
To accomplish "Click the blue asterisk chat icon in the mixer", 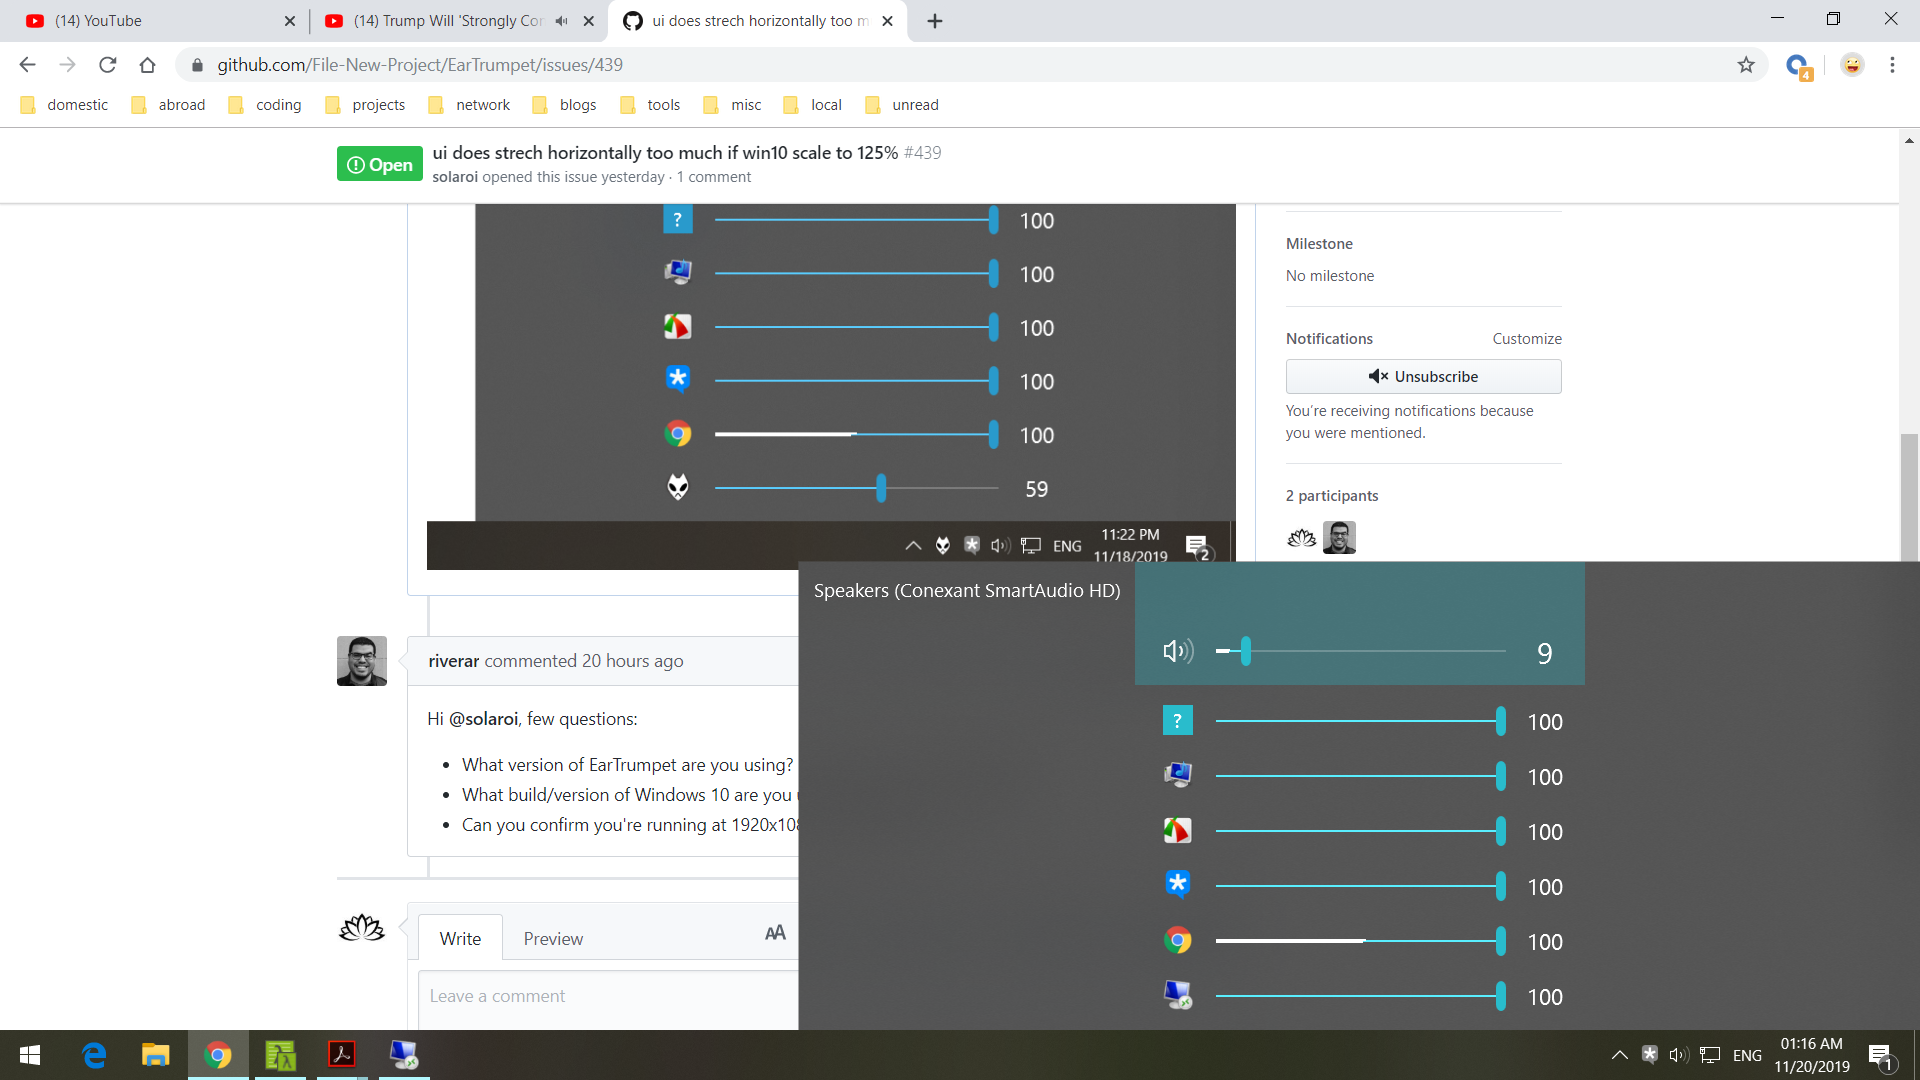I will (x=1178, y=885).
